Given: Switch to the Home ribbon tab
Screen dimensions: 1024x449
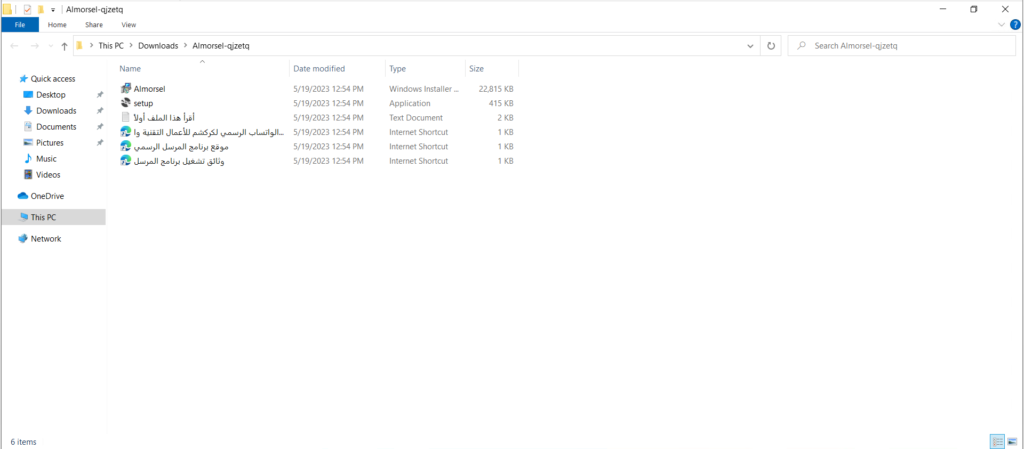Looking at the screenshot, I should pos(57,25).
